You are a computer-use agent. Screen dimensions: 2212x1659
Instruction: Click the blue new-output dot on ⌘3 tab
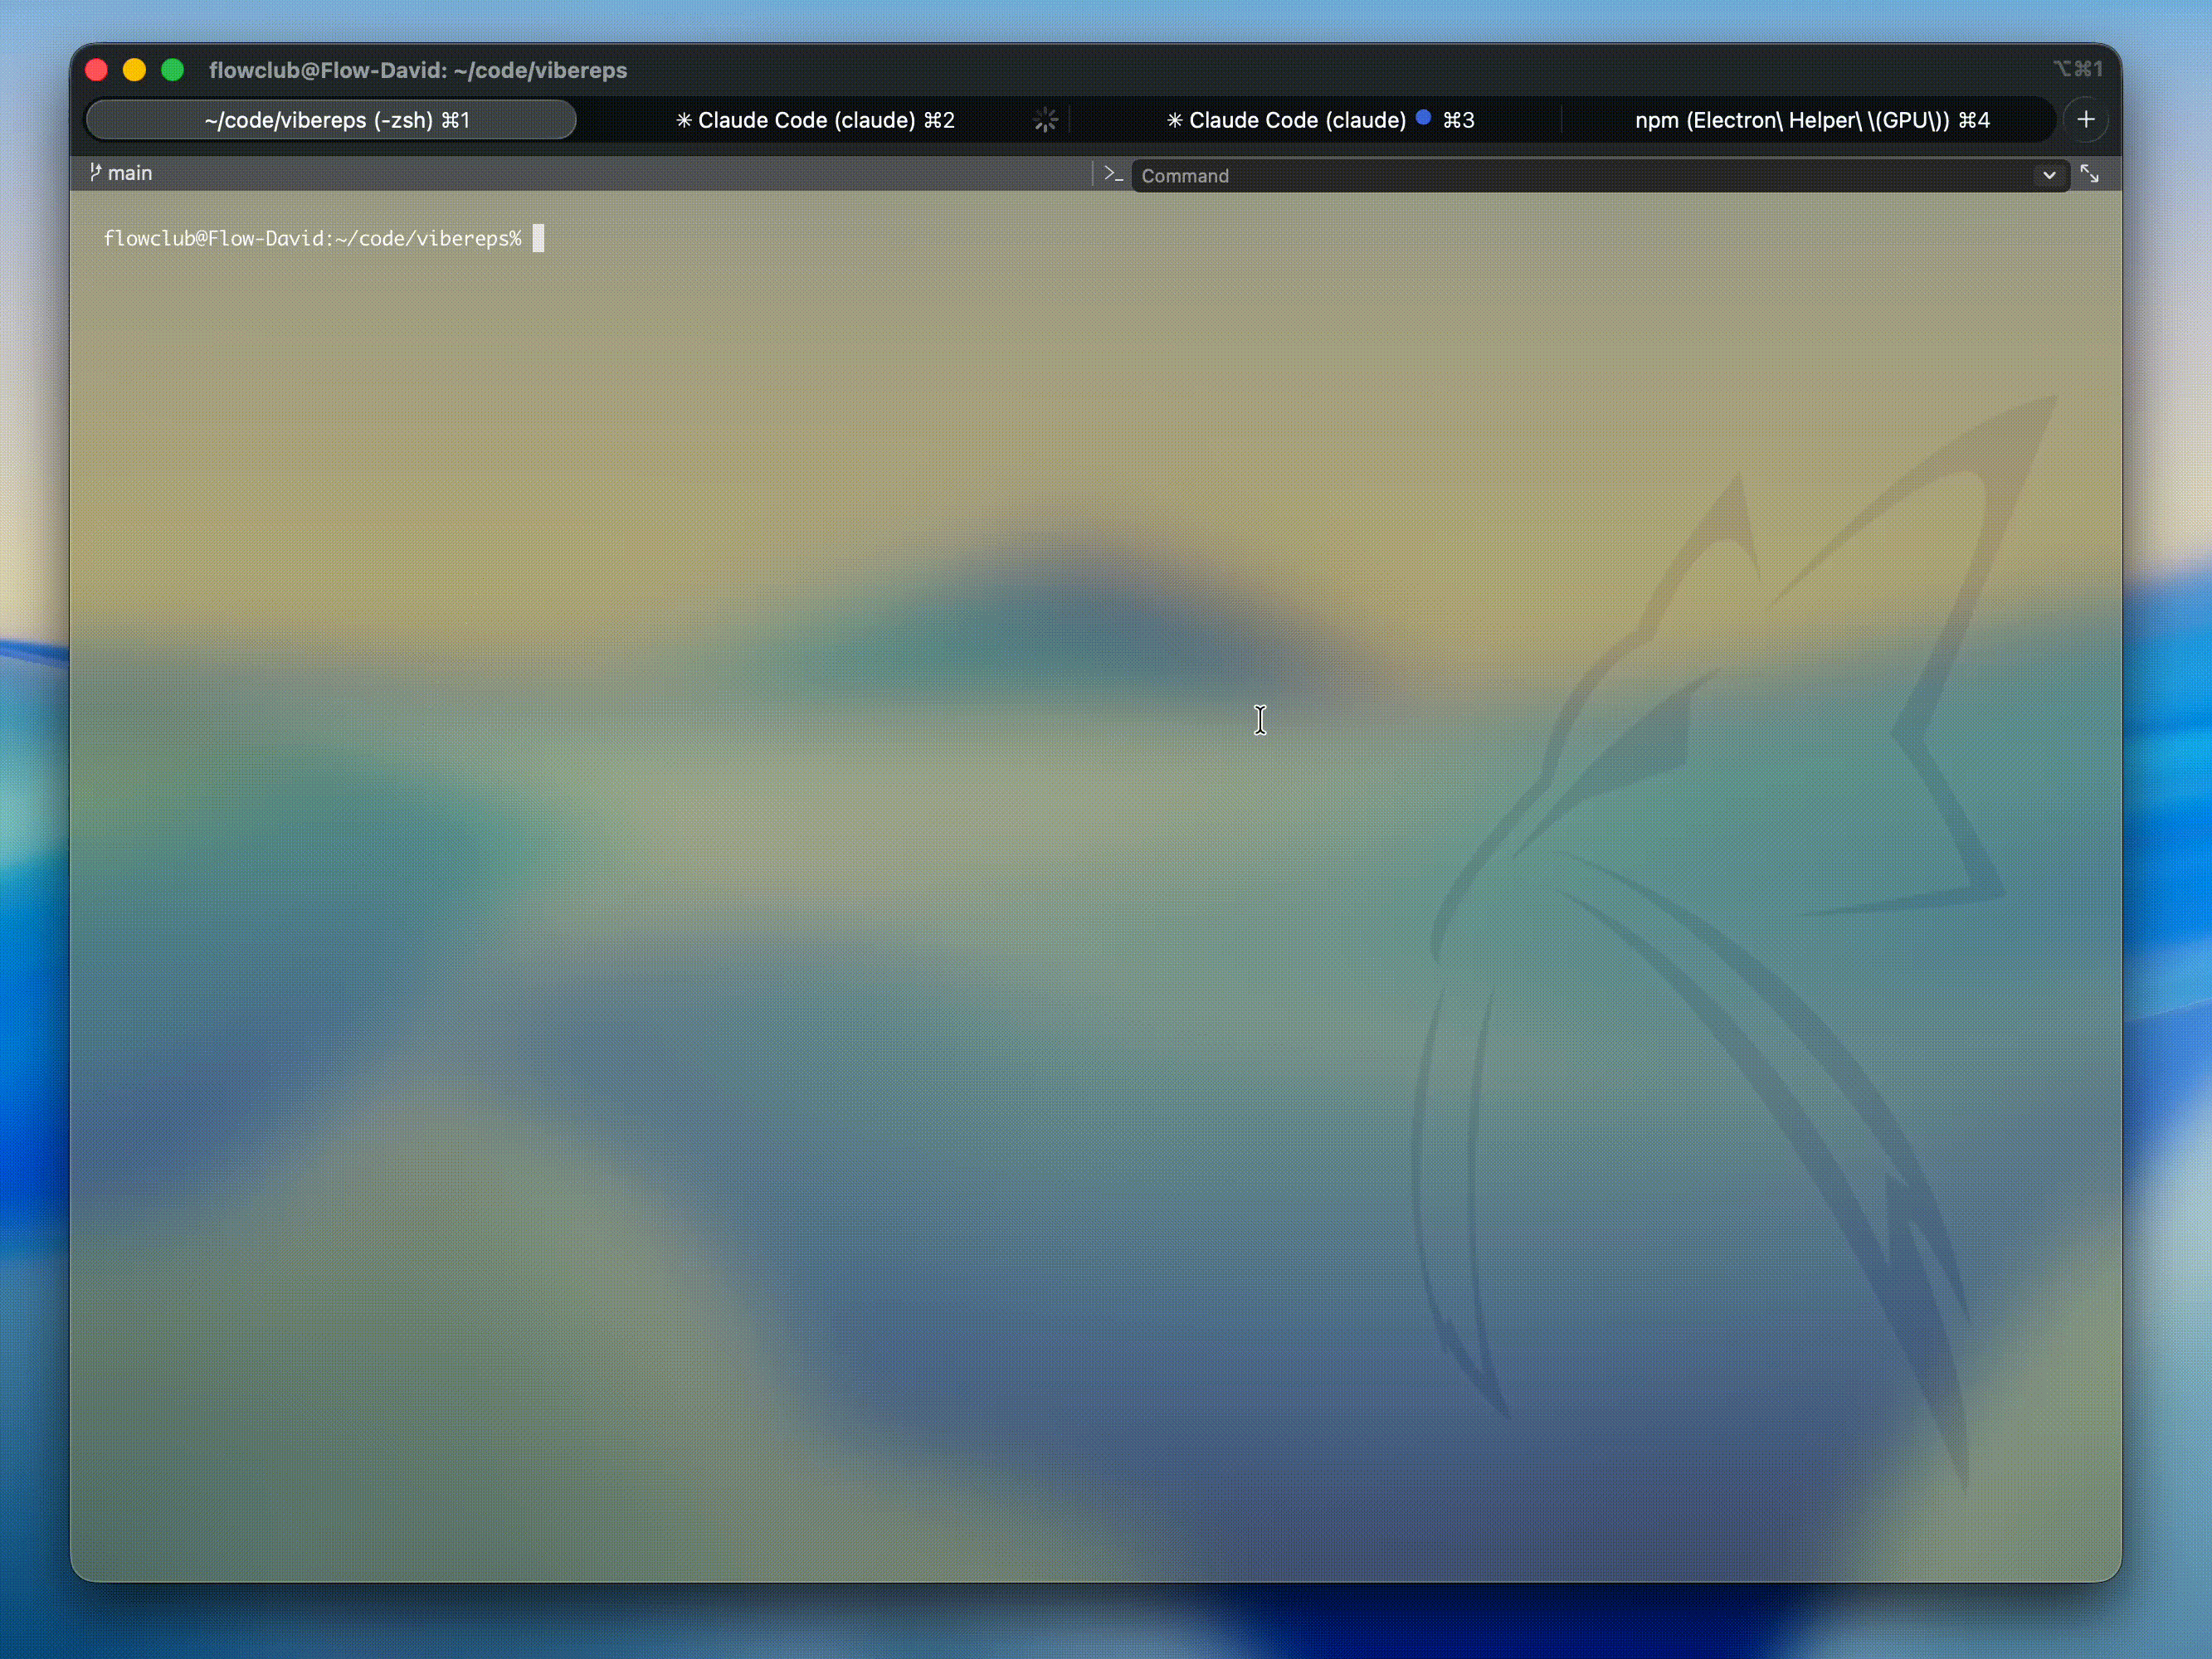pos(1423,118)
